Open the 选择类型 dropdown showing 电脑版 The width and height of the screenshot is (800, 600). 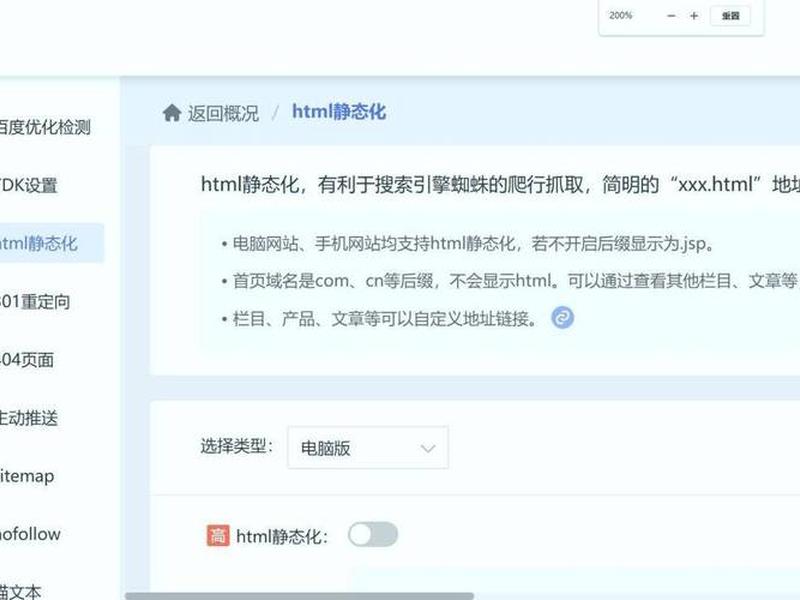(x=368, y=447)
